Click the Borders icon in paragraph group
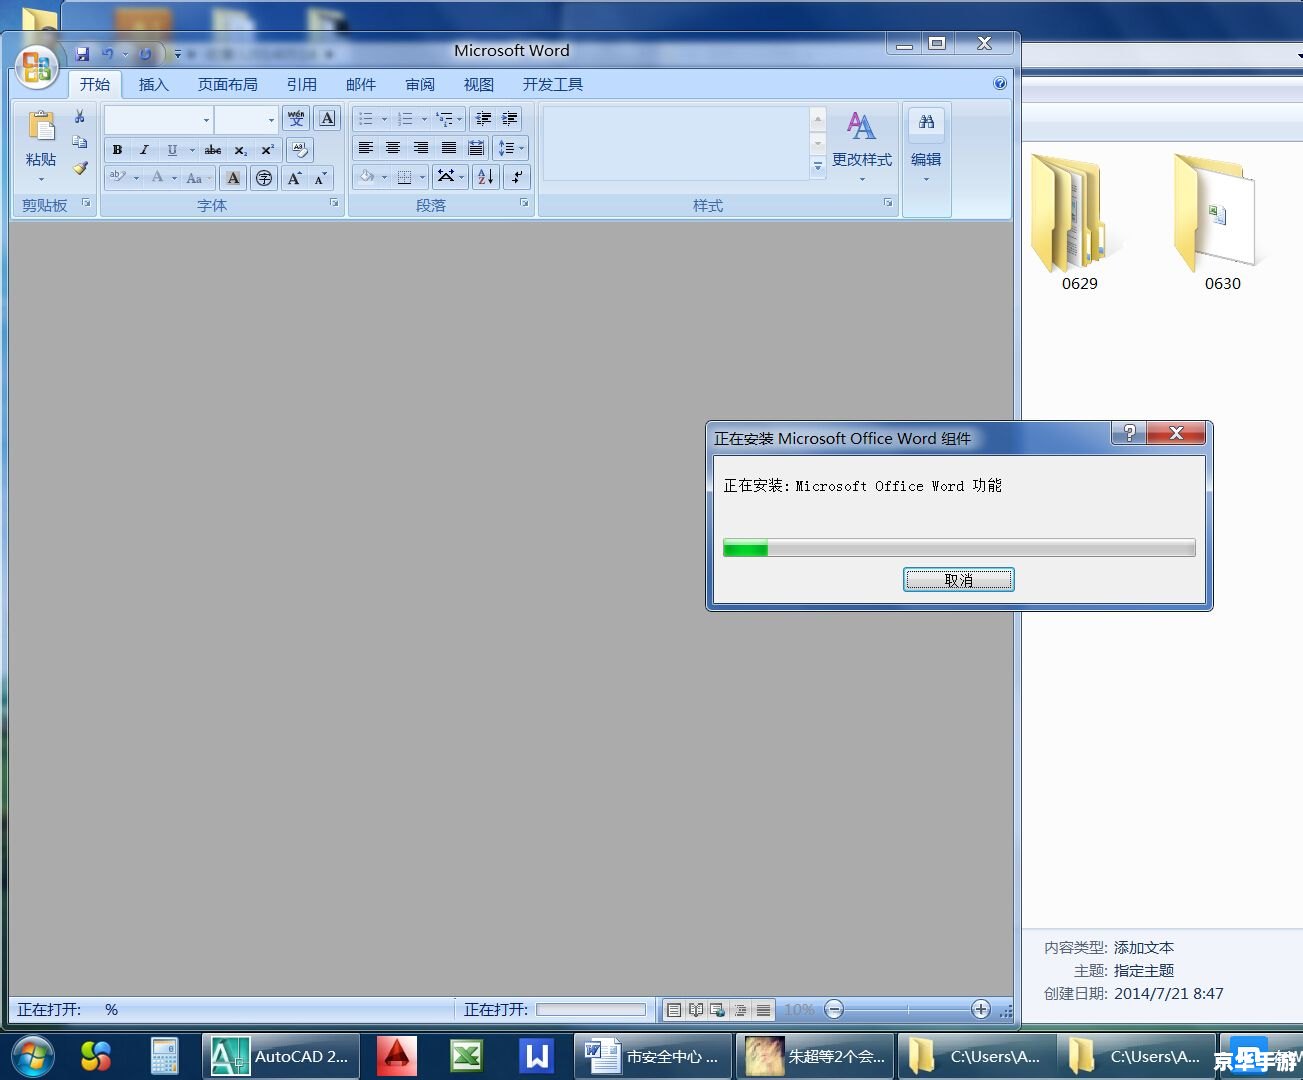1303x1080 pixels. 404,177
